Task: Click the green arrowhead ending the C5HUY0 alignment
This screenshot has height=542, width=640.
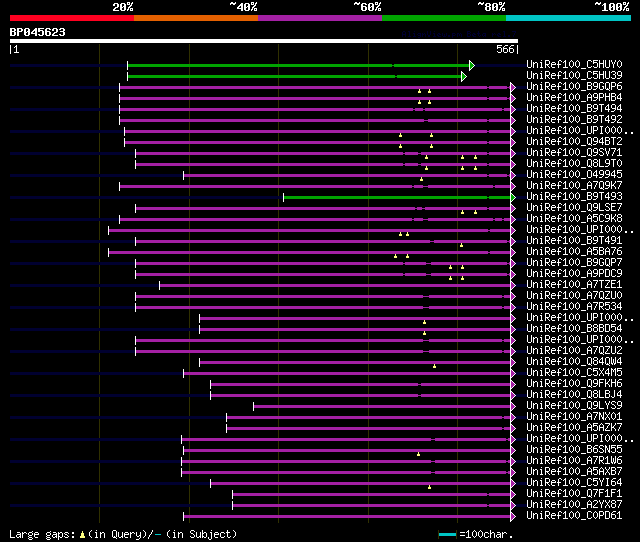Action: click(x=472, y=65)
